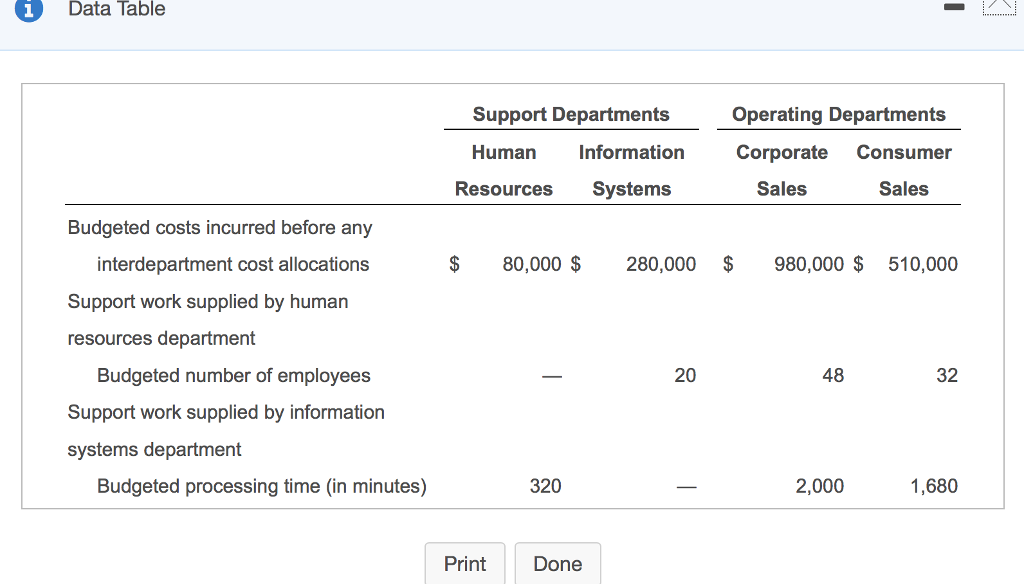Screen dimensions: 1024x584
Task: Click the Corporate Sales column header
Action: coord(782,170)
